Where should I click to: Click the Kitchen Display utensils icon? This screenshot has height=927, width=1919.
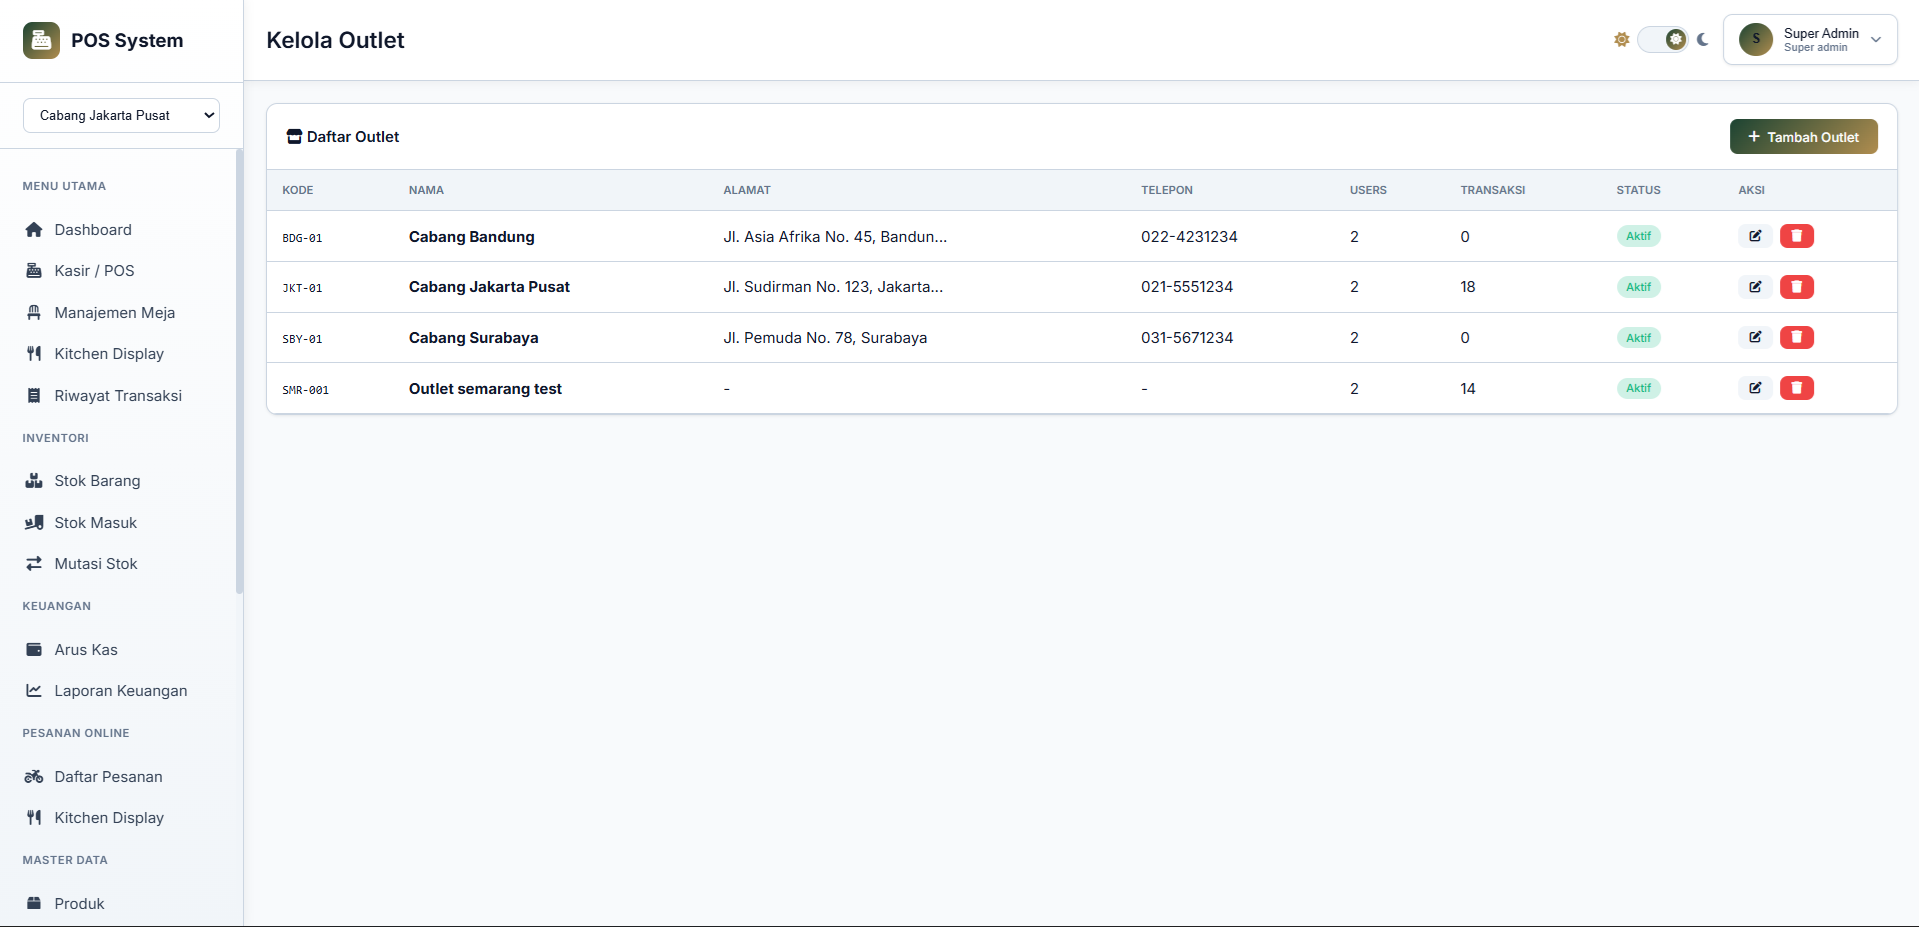coord(34,353)
